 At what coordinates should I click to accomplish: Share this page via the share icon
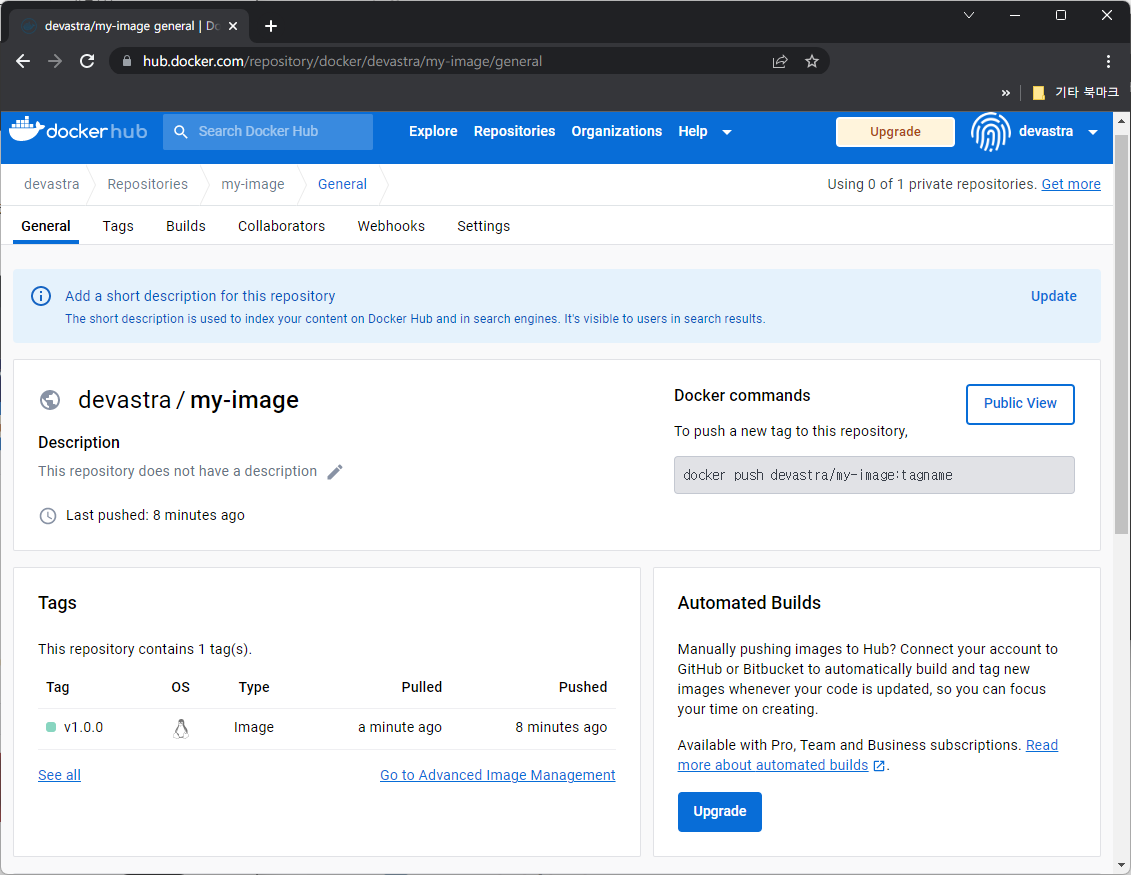(x=780, y=61)
